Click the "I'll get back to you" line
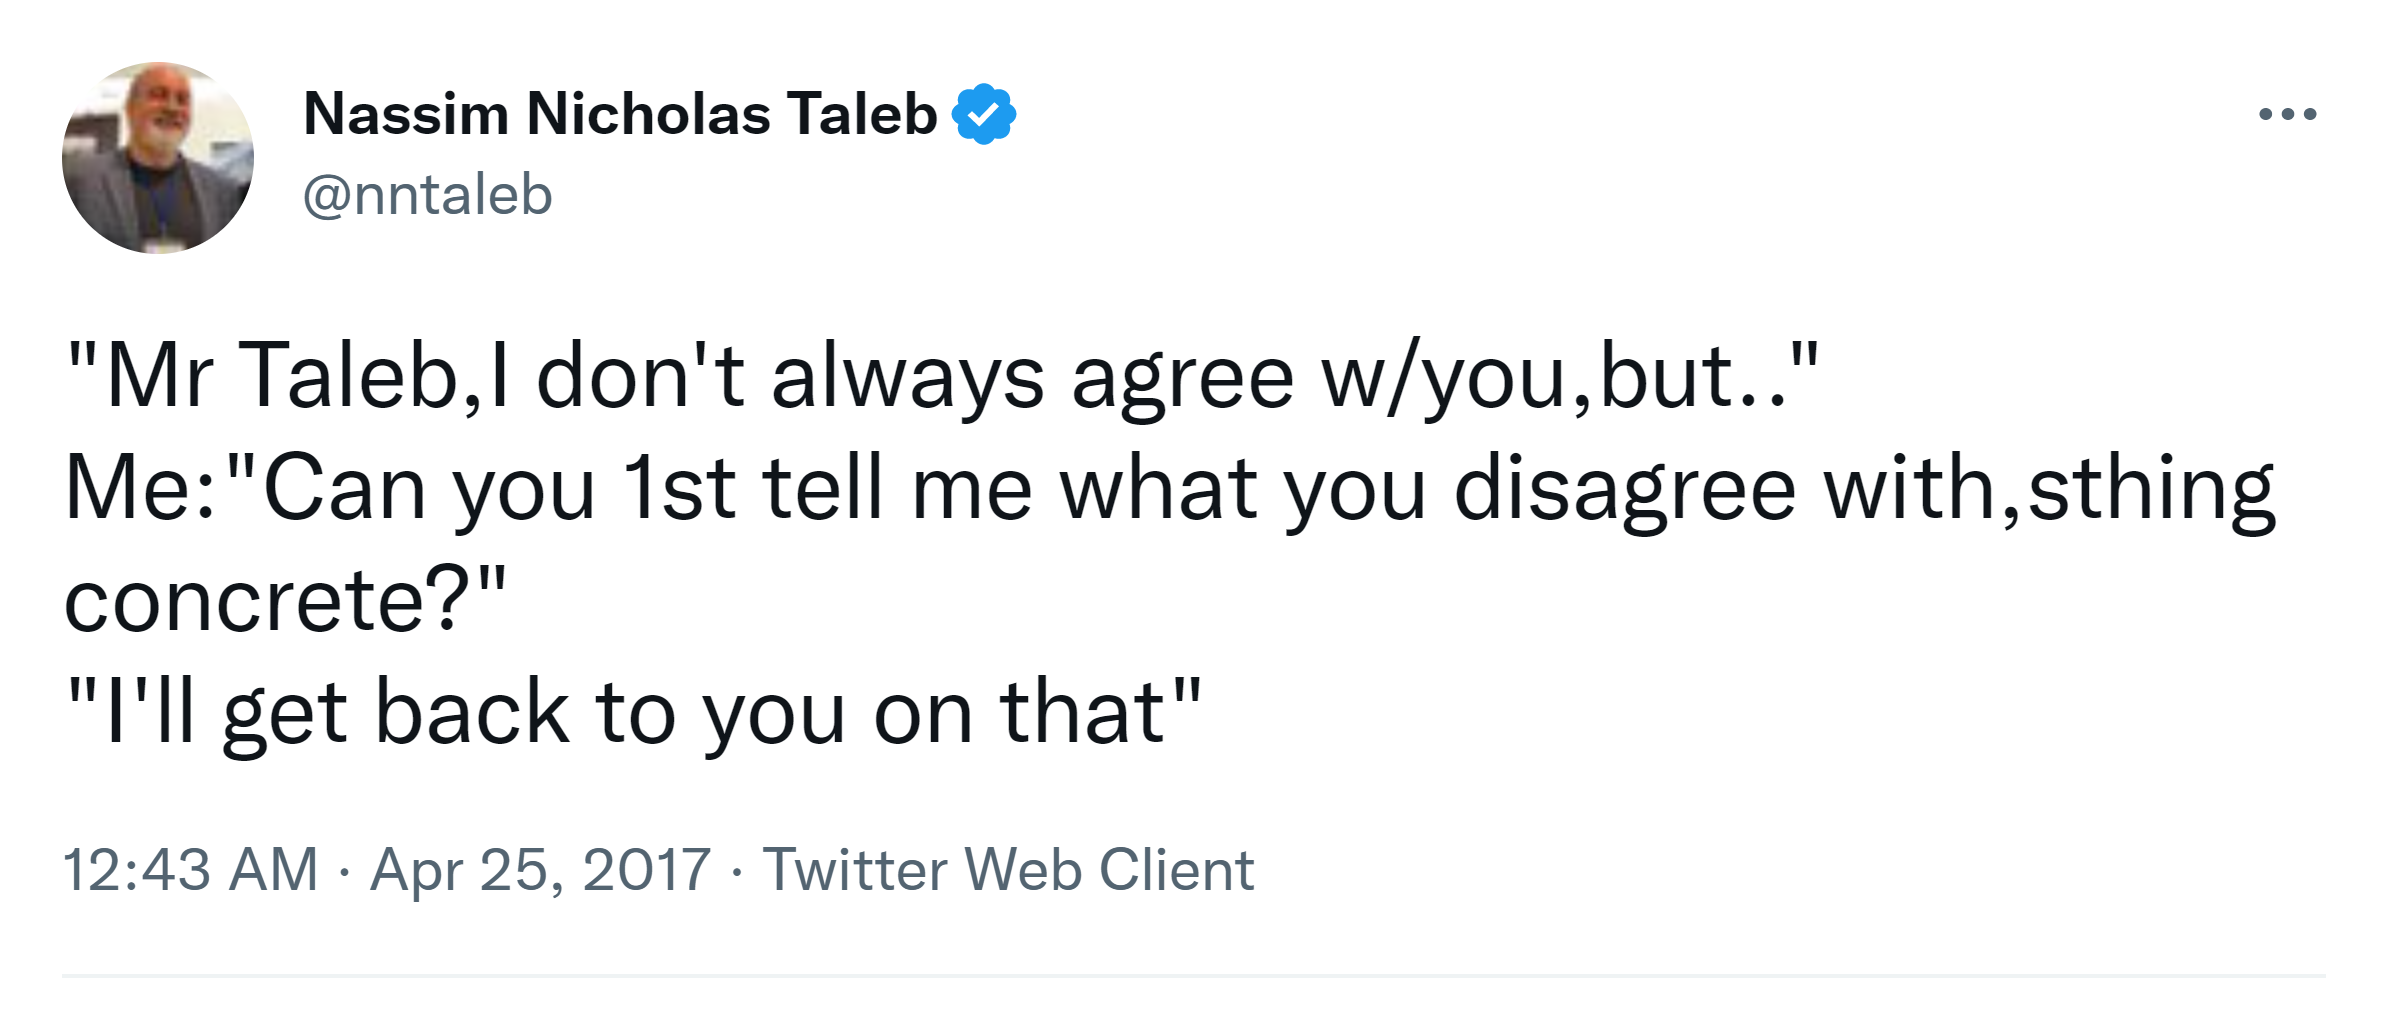This screenshot has height=1020, width=2381. tap(632, 713)
